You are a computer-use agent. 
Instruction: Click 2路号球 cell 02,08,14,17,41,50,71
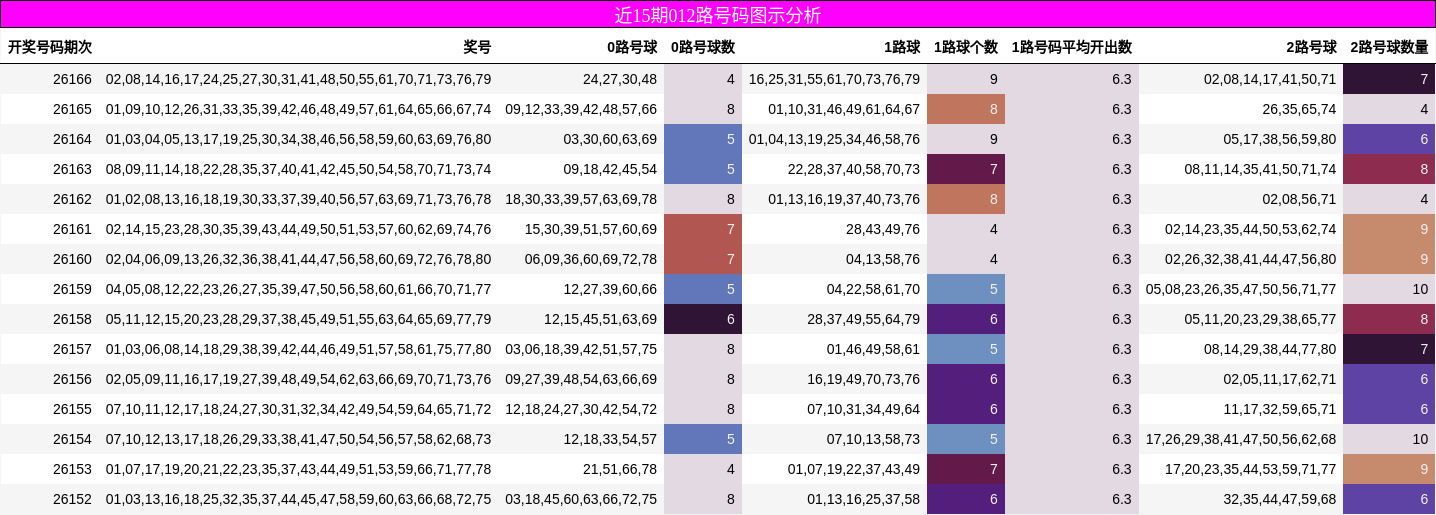pos(1270,79)
